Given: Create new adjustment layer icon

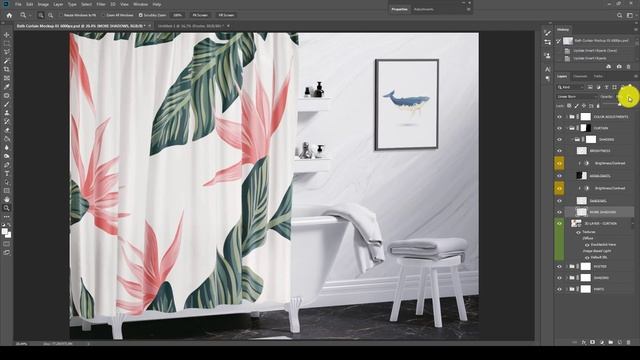Looking at the screenshot, I should click(602, 342).
